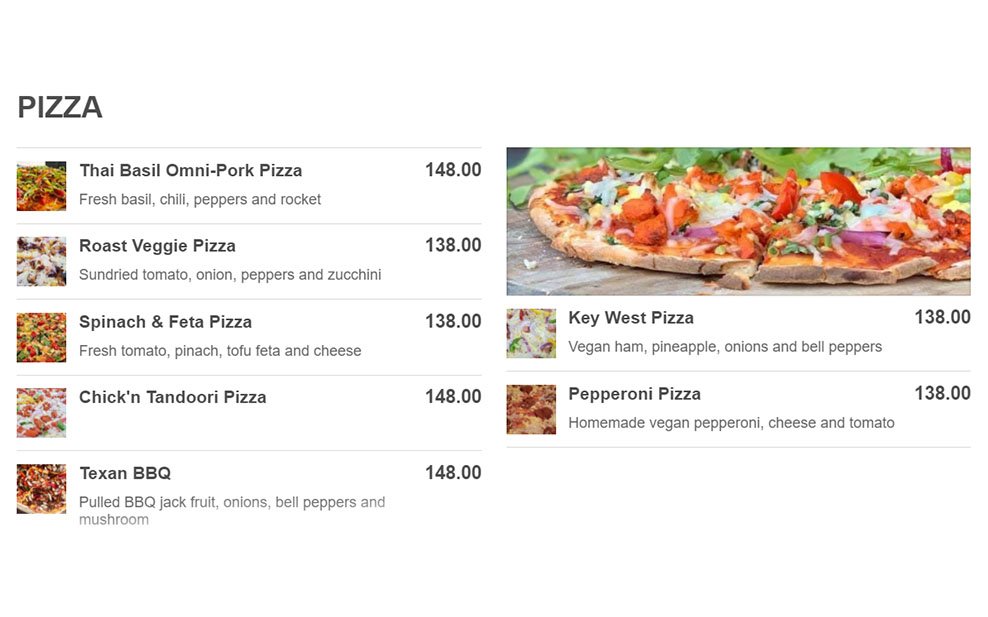Open the Thai Basil Omni-Pork Pizza thumbnail
The height and width of the screenshot is (617, 988).
click(42, 186)
